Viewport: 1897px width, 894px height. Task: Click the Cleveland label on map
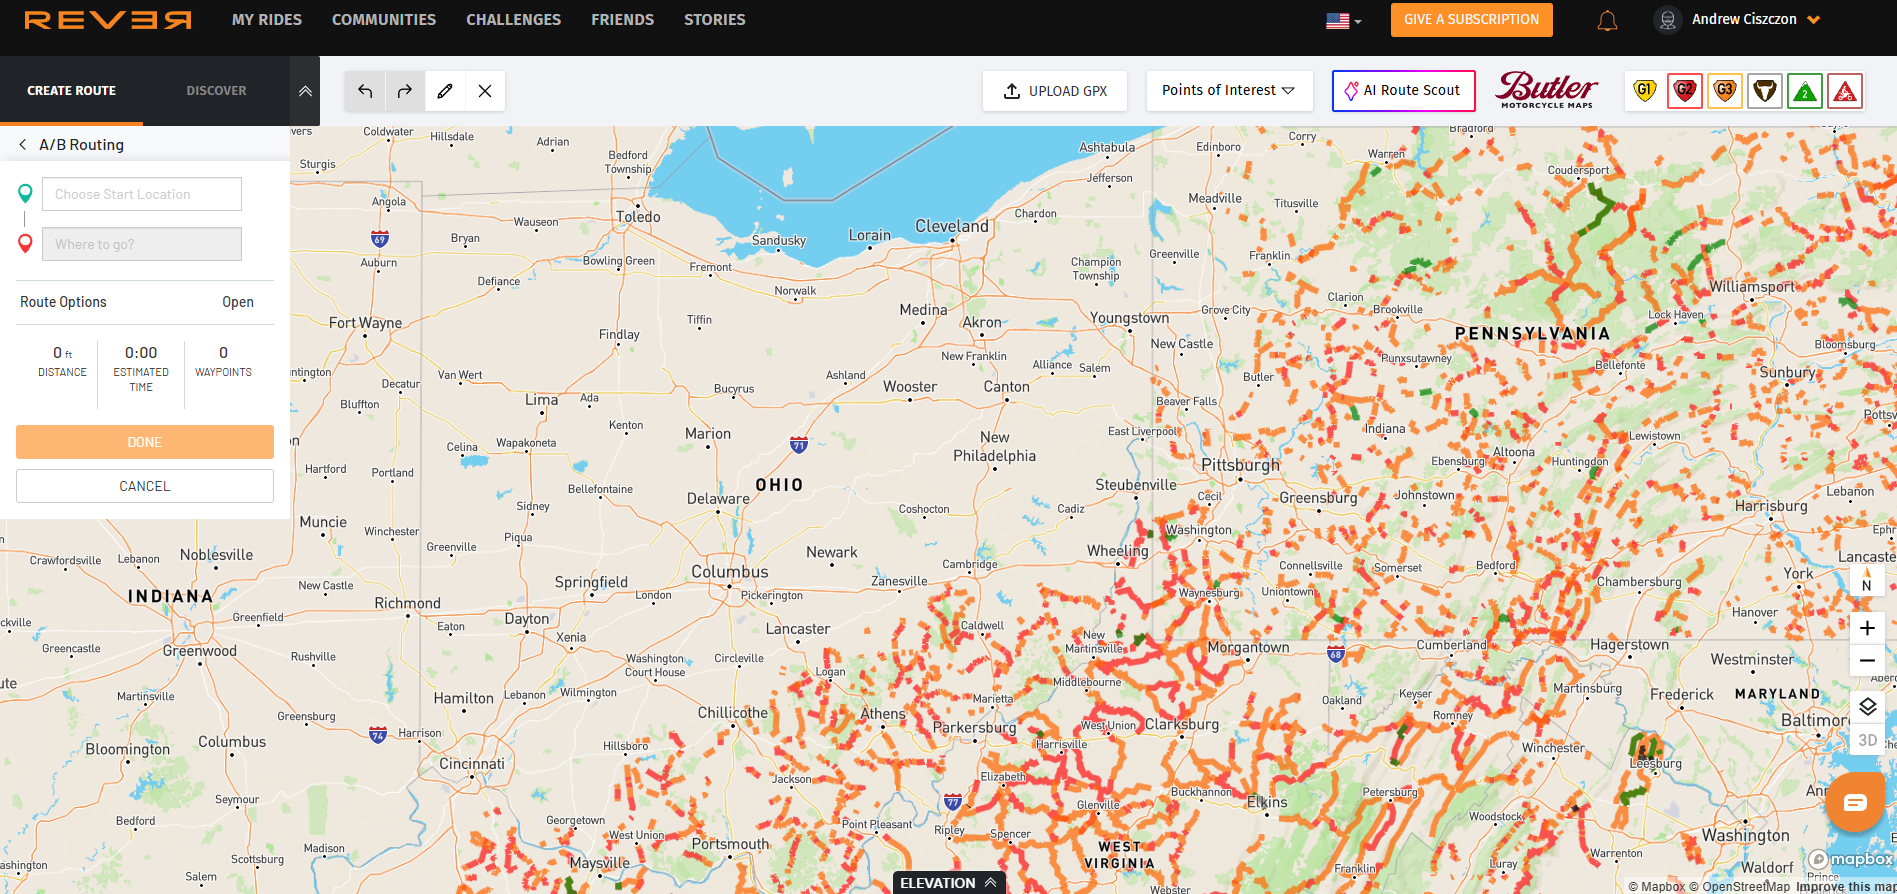pyautogui.click(x=952, y=227)
